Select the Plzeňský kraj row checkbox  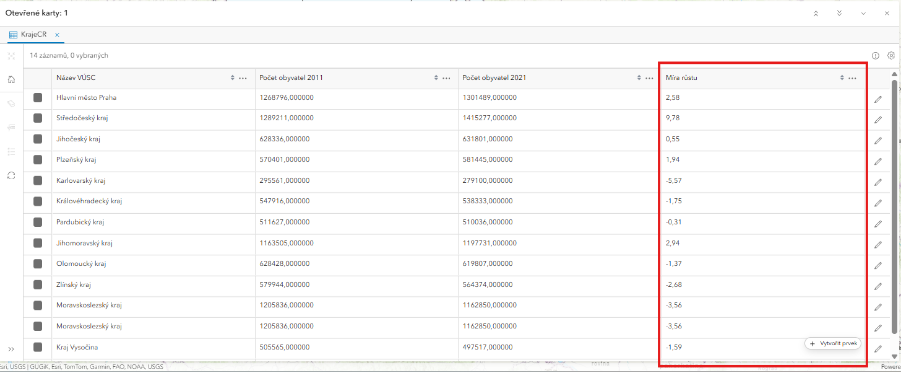[x=38, y=160]
